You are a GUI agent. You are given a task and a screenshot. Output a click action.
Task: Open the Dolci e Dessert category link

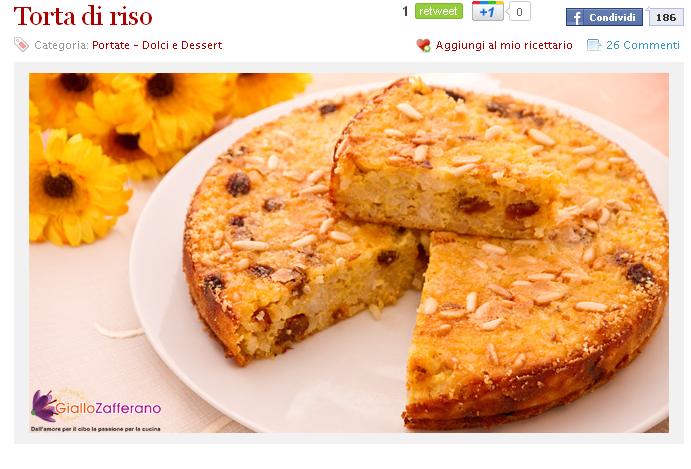[182, 45]
